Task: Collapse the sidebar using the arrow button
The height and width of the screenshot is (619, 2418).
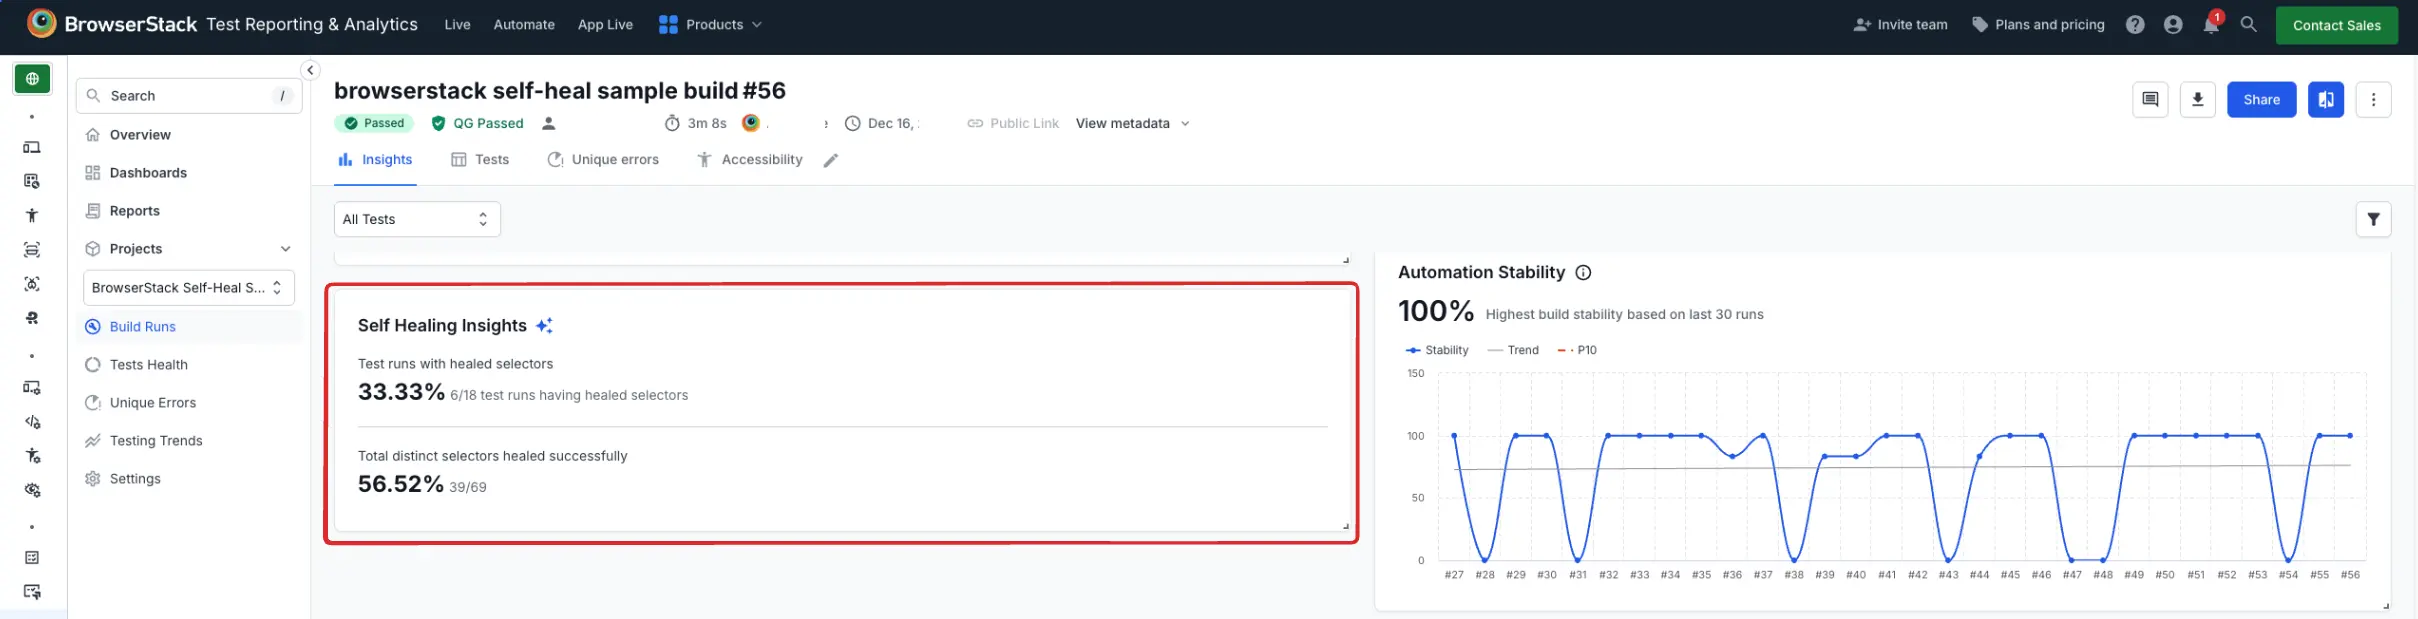Action: tap(310, 70)
